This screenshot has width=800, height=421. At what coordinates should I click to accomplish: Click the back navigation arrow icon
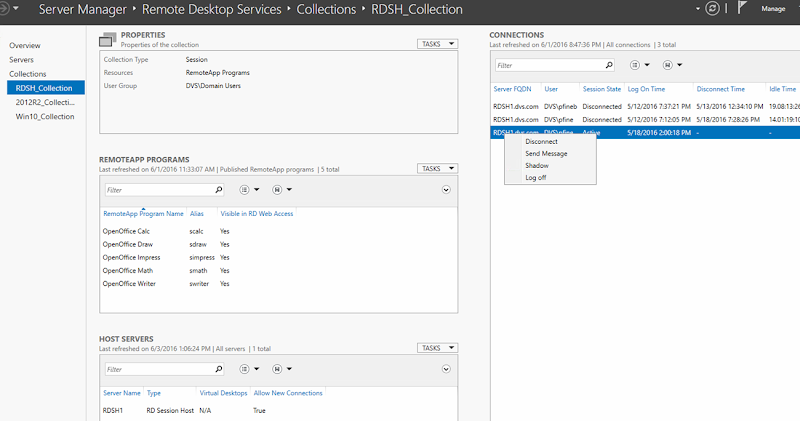coord(4,9)
